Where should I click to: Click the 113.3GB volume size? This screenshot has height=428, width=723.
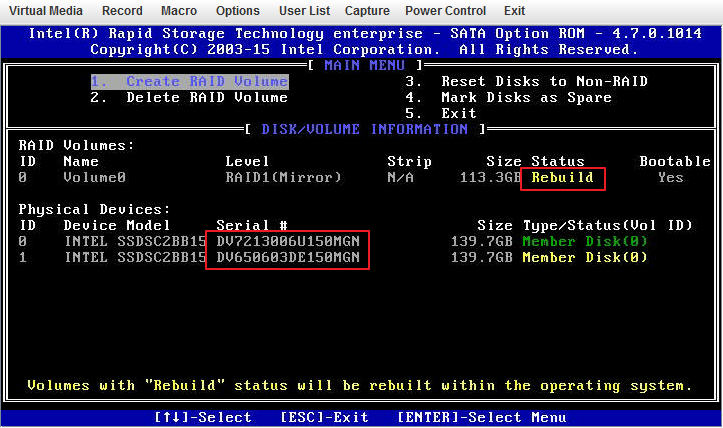490,178
